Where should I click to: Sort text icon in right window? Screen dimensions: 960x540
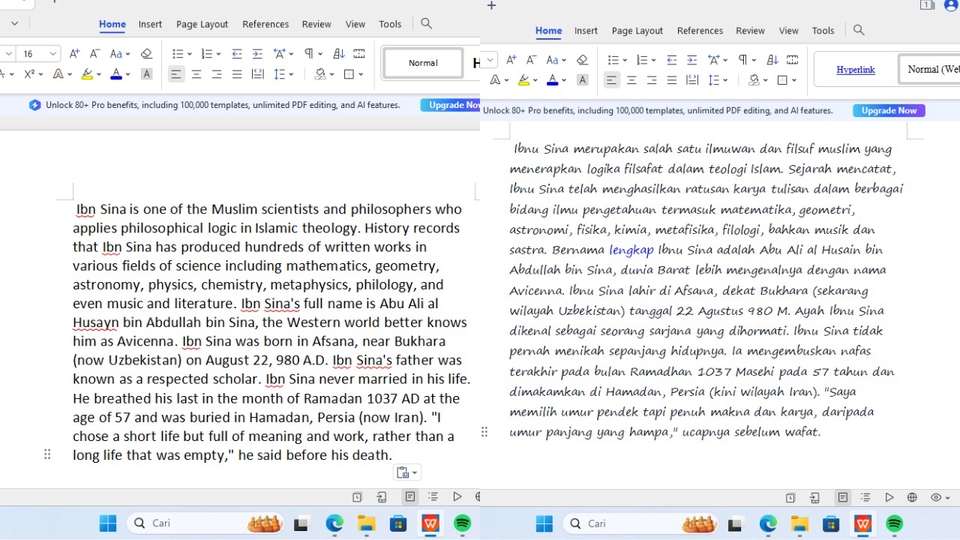click(772, 59)
